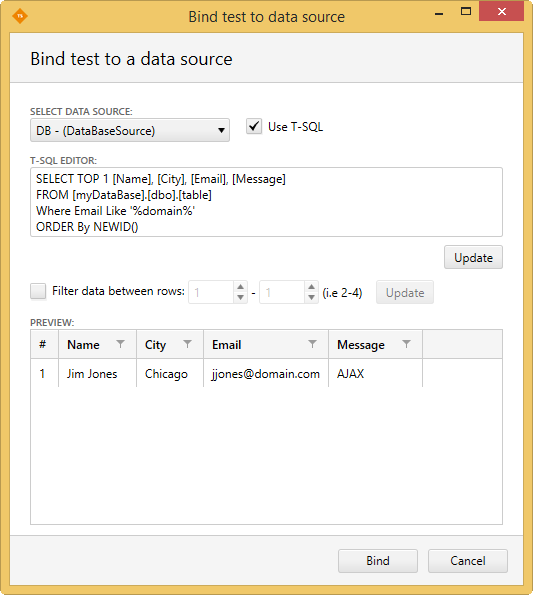This screenshot has width=533, height=595.
Task: Decrease the first row filter value
Action: tap(241, 298)
